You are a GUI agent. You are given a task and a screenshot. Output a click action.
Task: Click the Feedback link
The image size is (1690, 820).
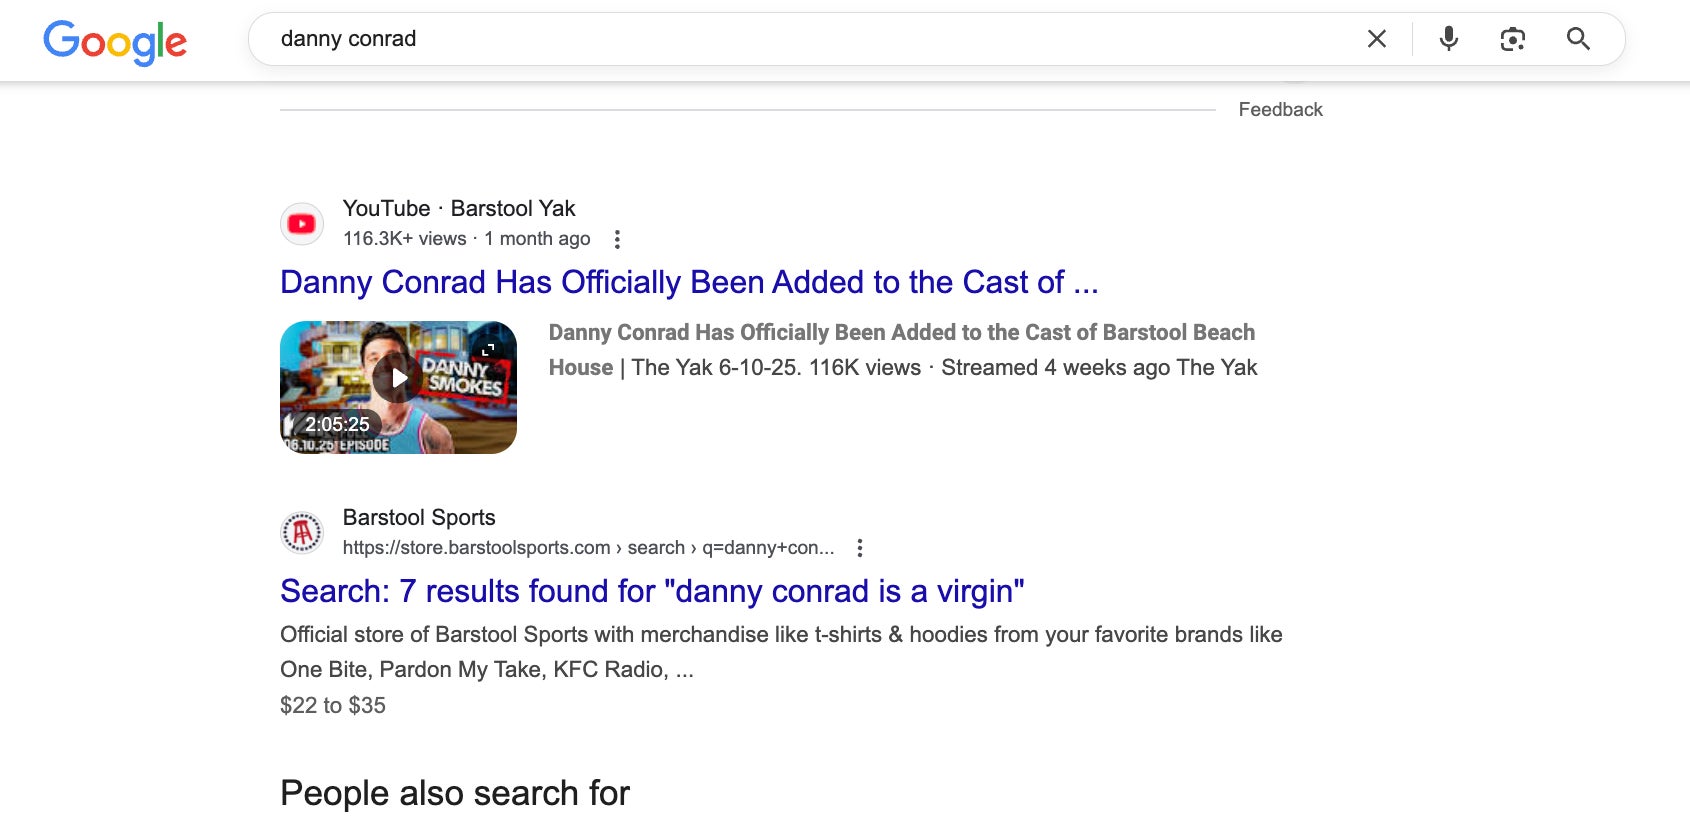point(1280,110)
